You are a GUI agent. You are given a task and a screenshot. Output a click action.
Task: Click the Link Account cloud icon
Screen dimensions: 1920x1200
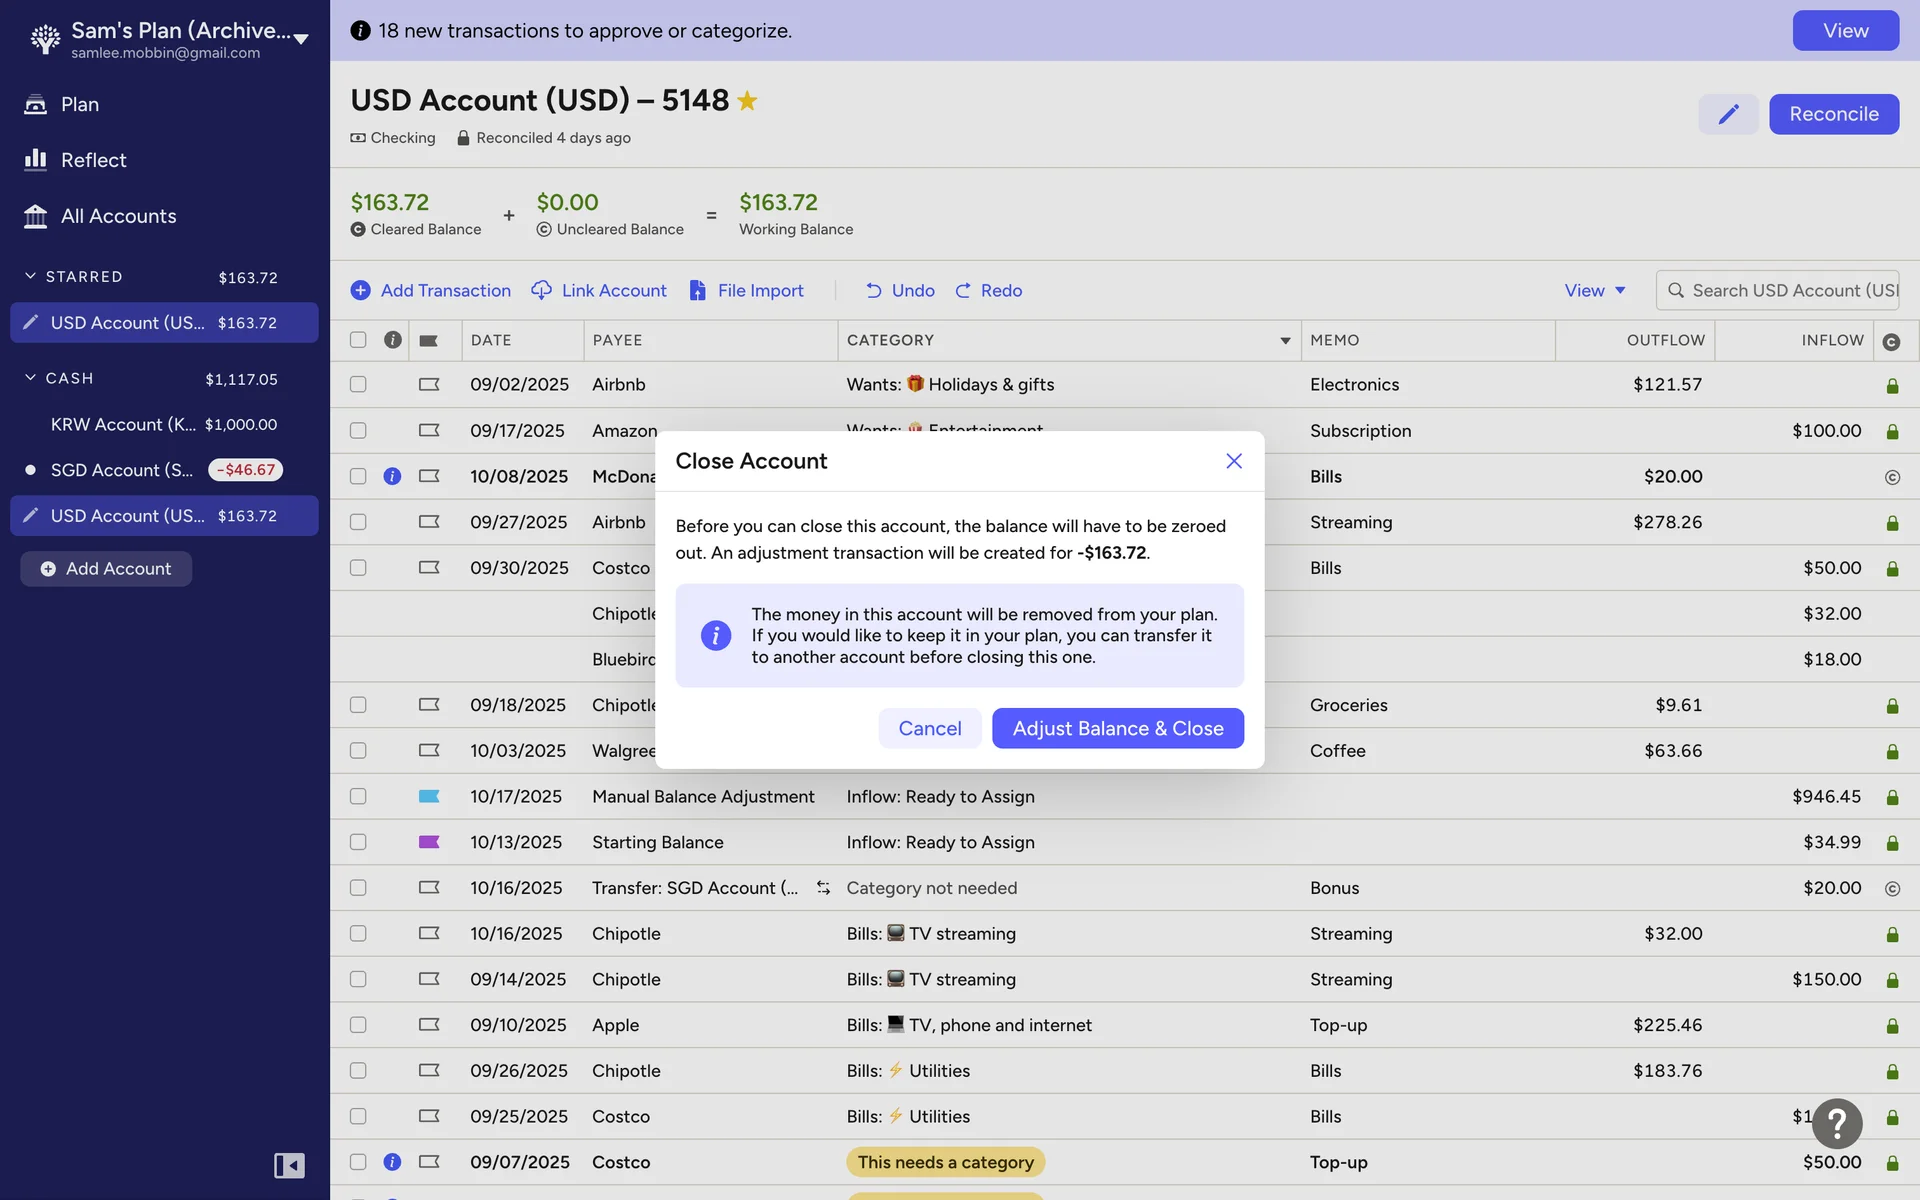coord(541,290)
